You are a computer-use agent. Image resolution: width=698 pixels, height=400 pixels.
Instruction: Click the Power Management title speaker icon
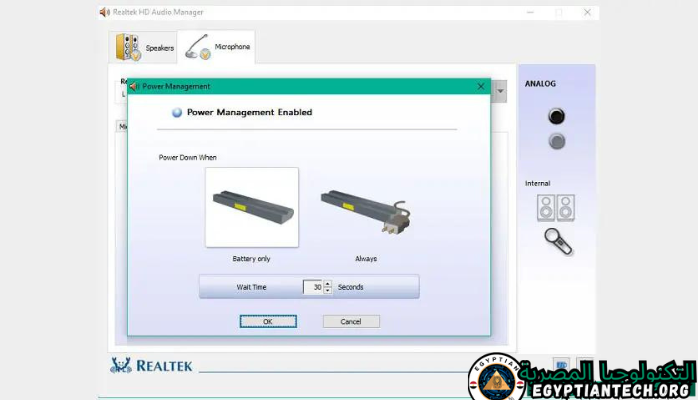point(134,86)
